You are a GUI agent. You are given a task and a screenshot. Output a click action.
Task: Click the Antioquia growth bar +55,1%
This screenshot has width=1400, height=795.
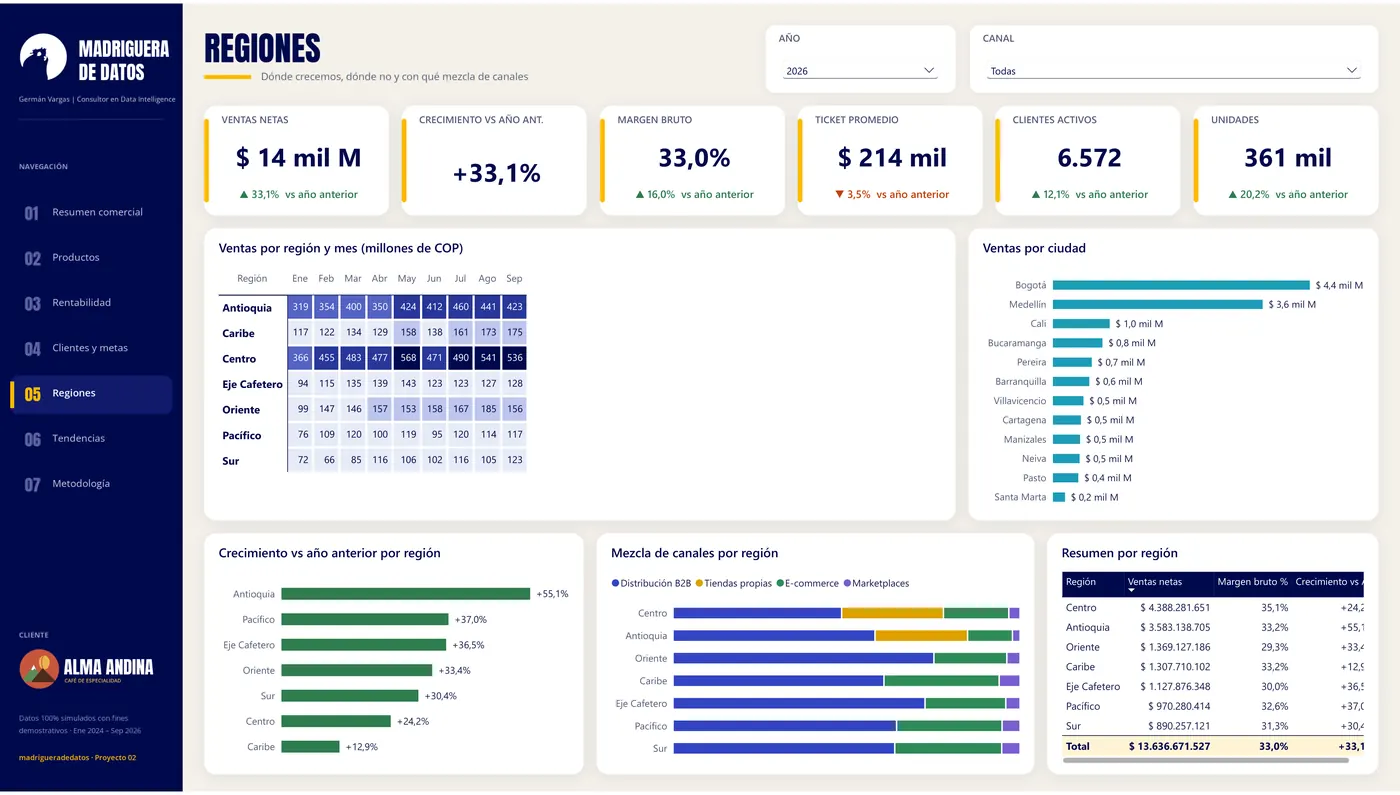pyautogui.click(x=405, y=594)
